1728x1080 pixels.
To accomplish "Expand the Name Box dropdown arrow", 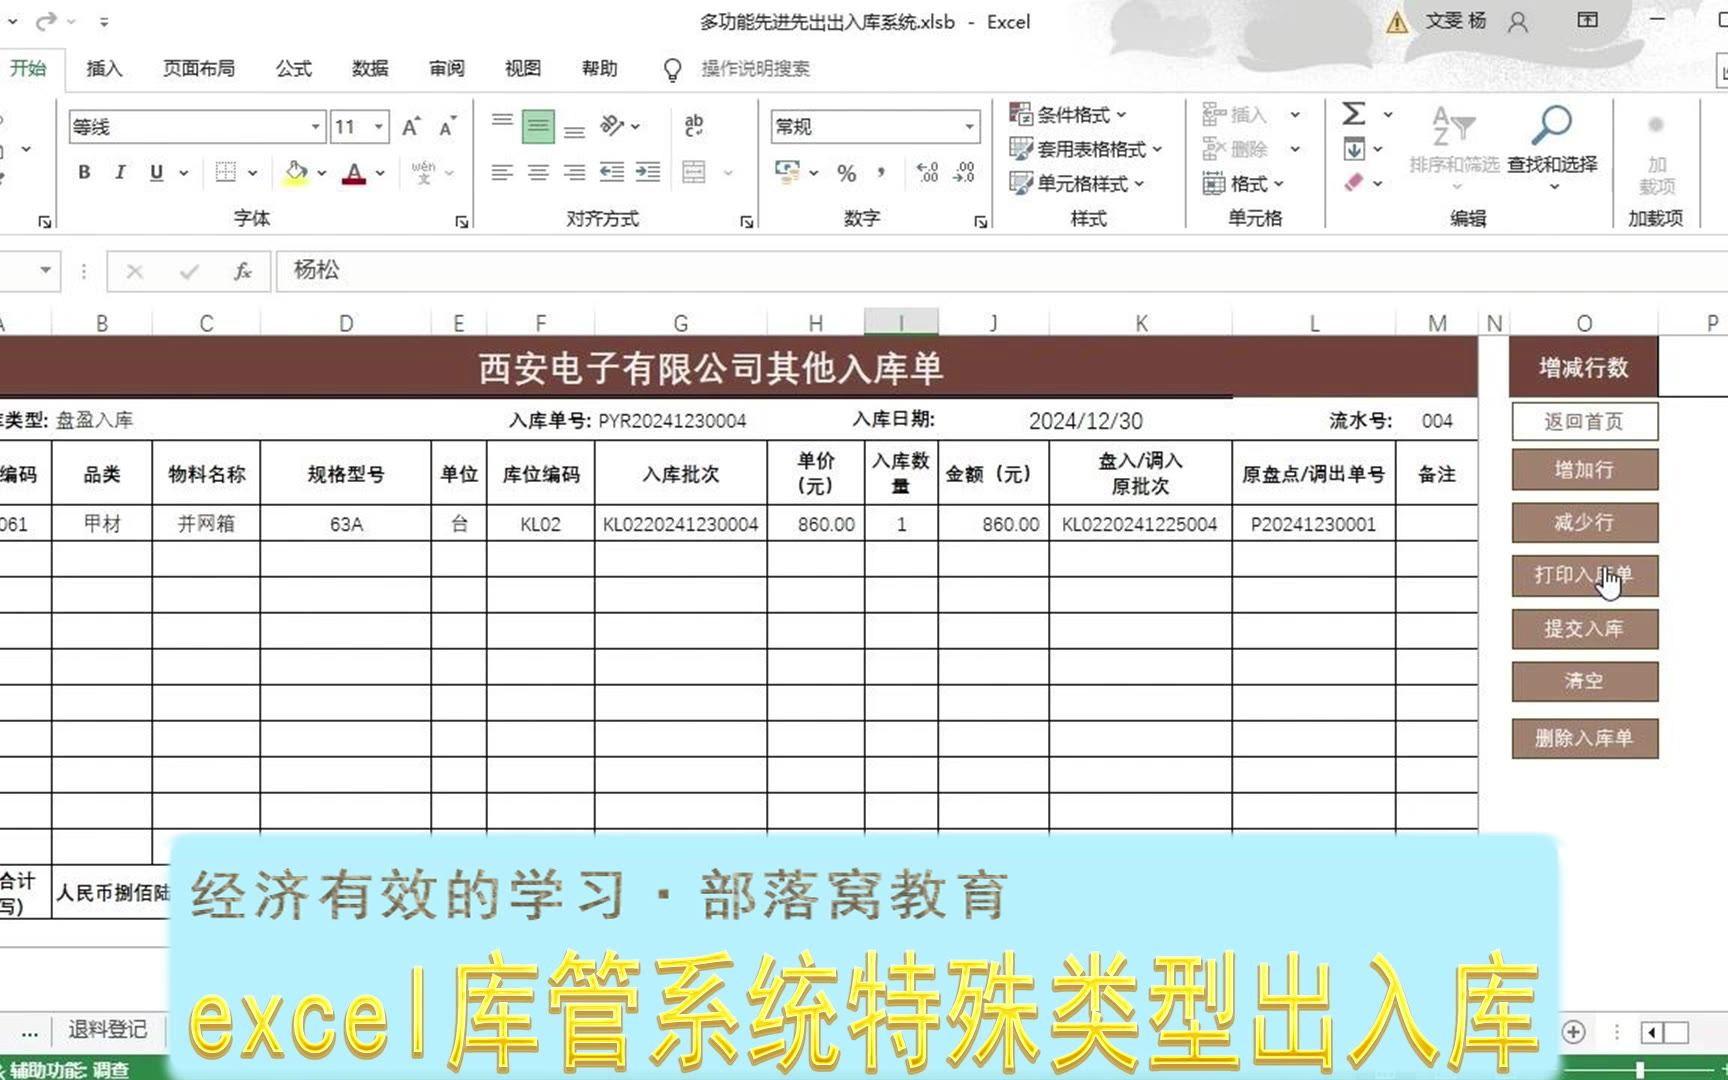I will click(x=45, y=270).
